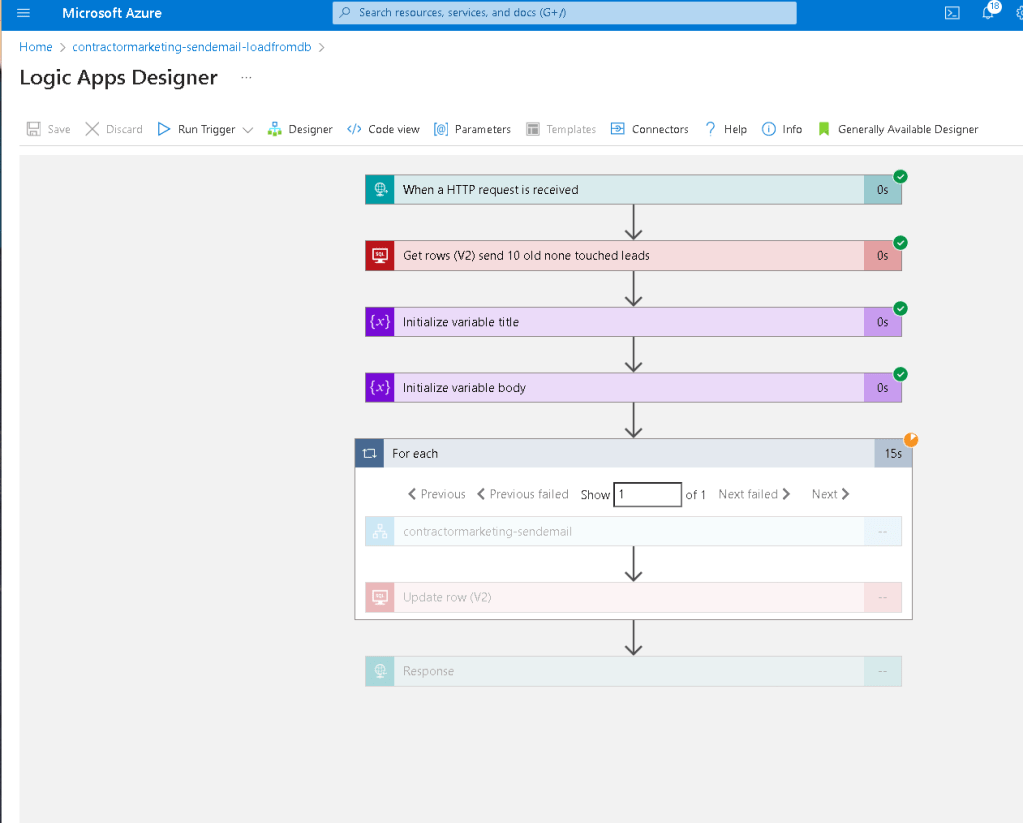
Task: Expand 'Initialize variable body' step
Action: coord(634,388)
